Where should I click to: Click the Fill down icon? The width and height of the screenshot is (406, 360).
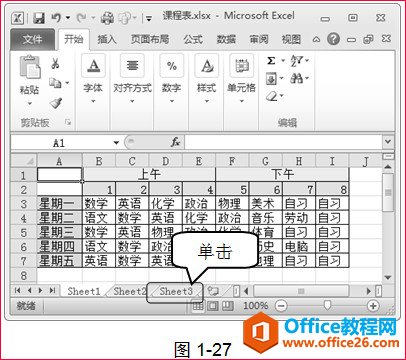pyautogui.click(x=271, y=79)
